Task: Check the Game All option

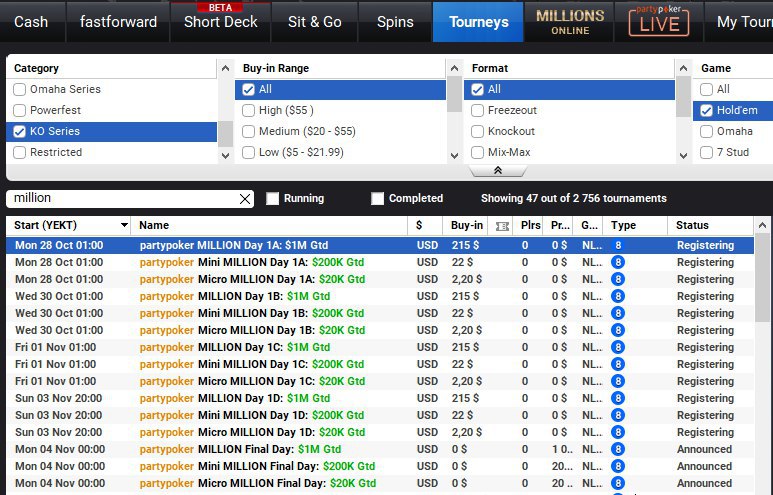Action: click(706, 89)
